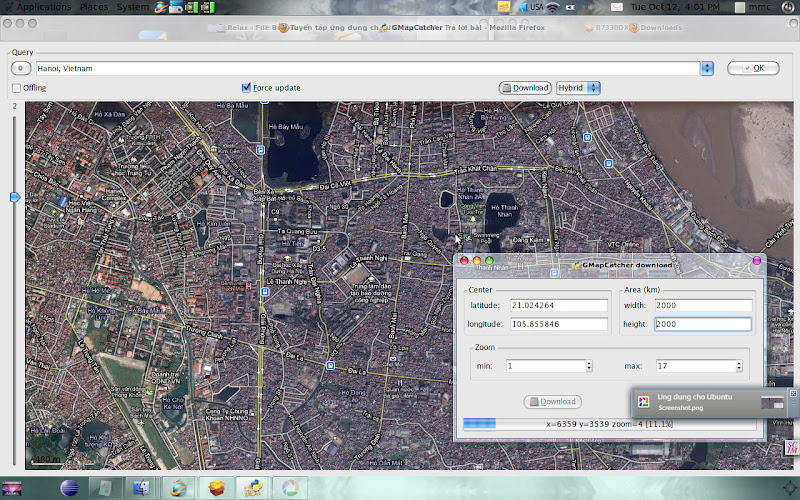
Task: Click the latitude field in download dialog
Action: tap(559, 305)
